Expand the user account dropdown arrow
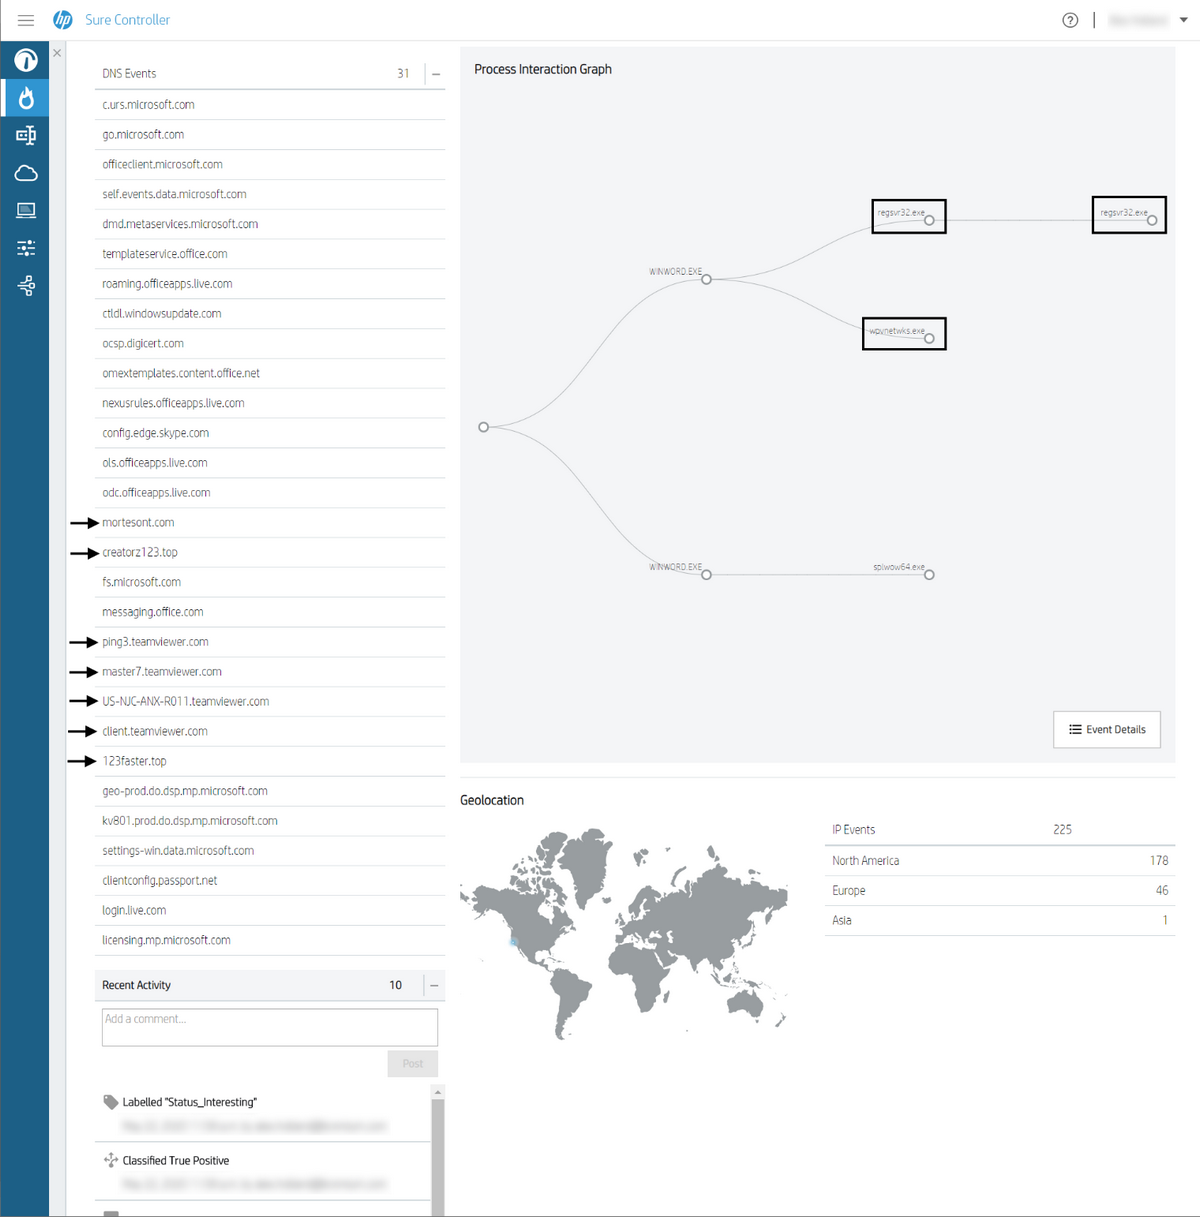 point(1184,20)
